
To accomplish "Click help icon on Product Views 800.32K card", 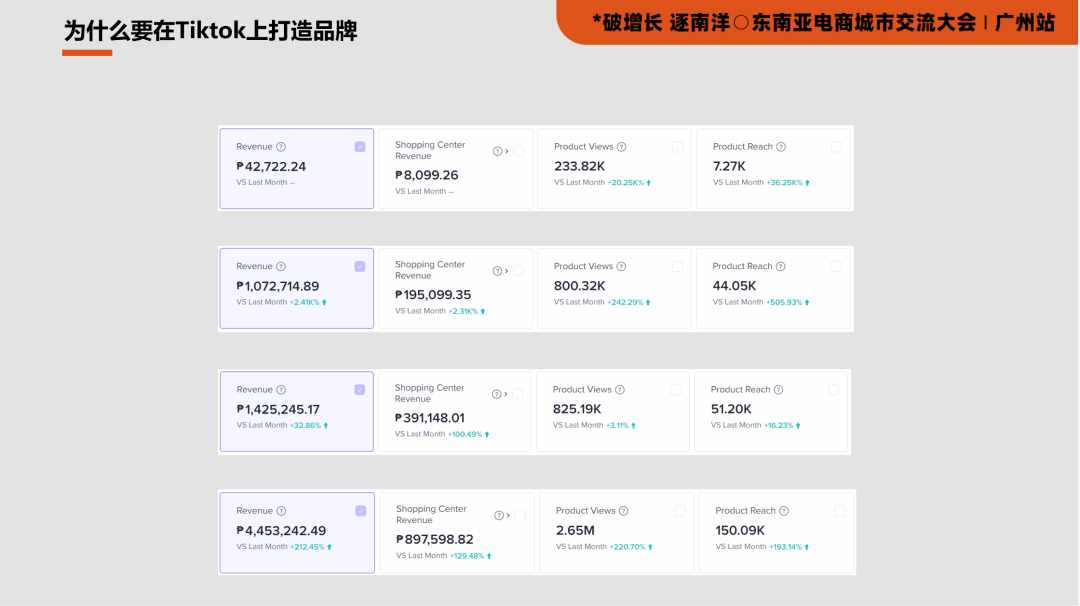I will click(621, 267).
